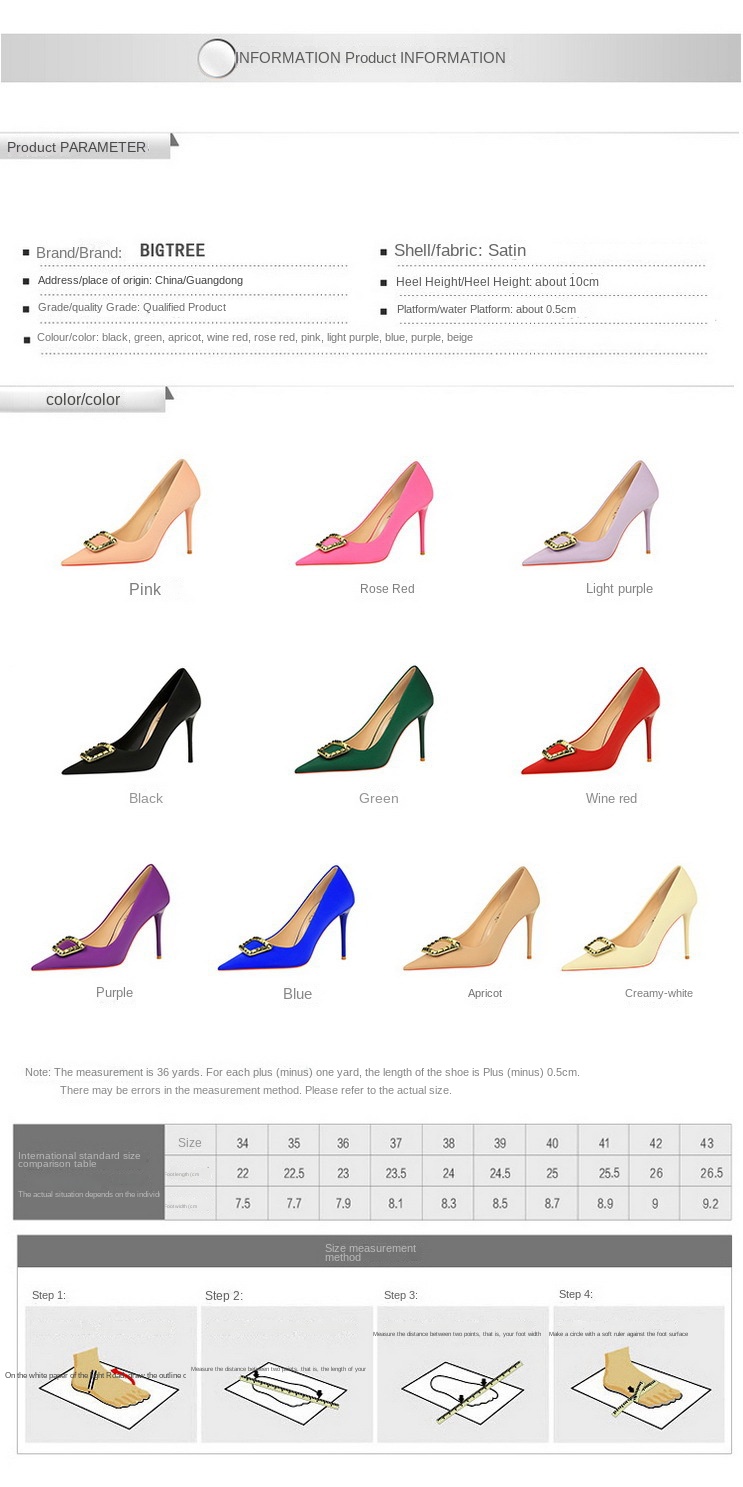
Task: Click the Step 3 foot width illustration
Action: (463, 1373)
